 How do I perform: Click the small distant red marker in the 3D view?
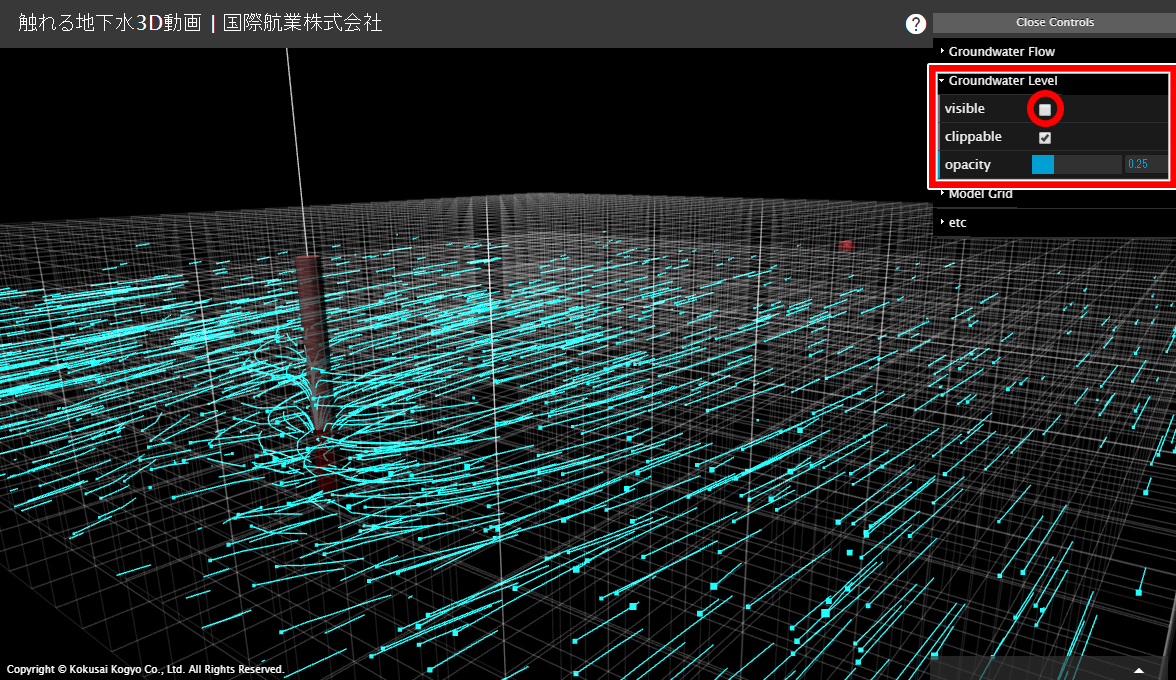point(846,245)
